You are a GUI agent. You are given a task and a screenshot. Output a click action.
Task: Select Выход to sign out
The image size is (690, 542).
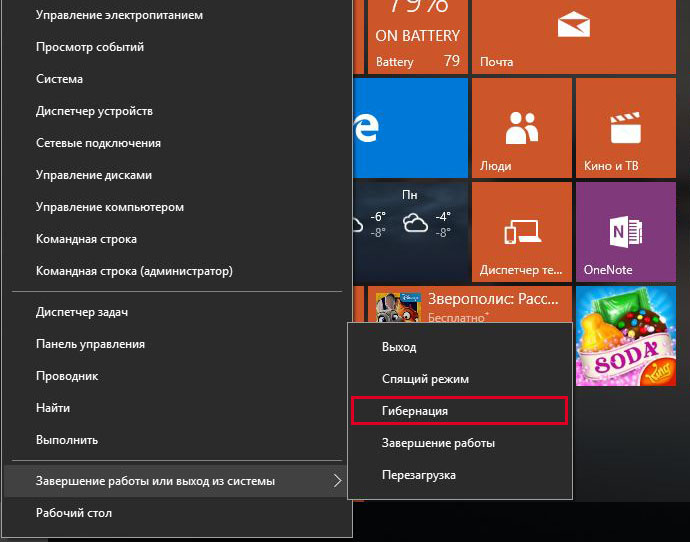(x=399, y=347)
